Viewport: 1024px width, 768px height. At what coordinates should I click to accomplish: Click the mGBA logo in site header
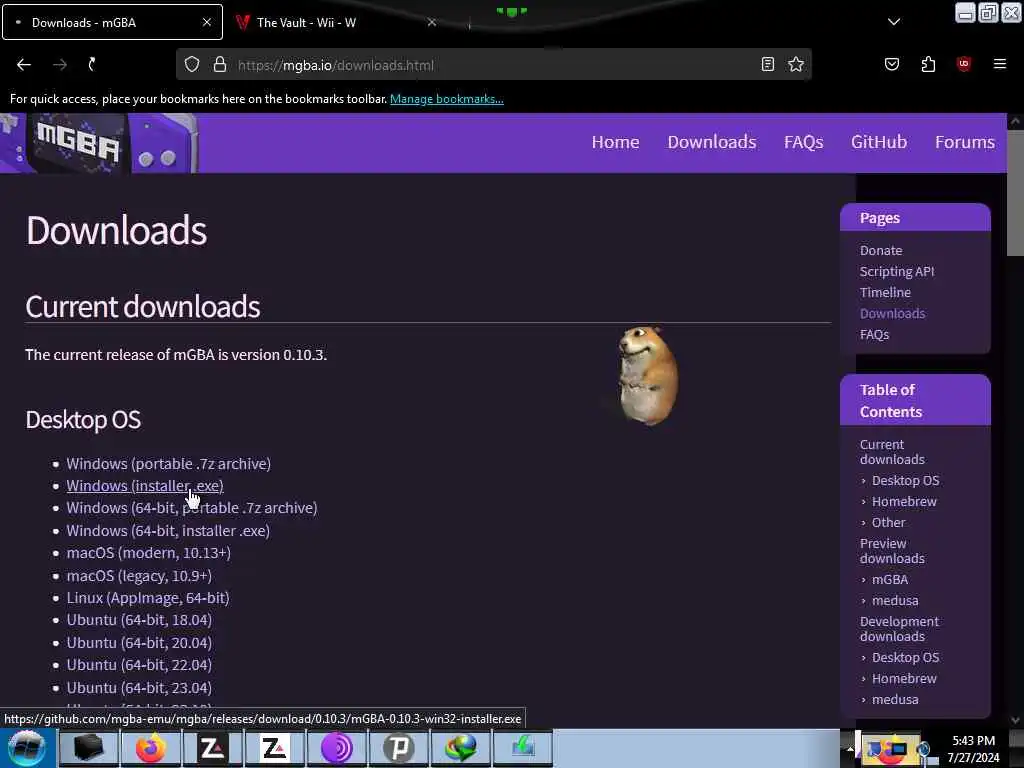click(98, 143)
